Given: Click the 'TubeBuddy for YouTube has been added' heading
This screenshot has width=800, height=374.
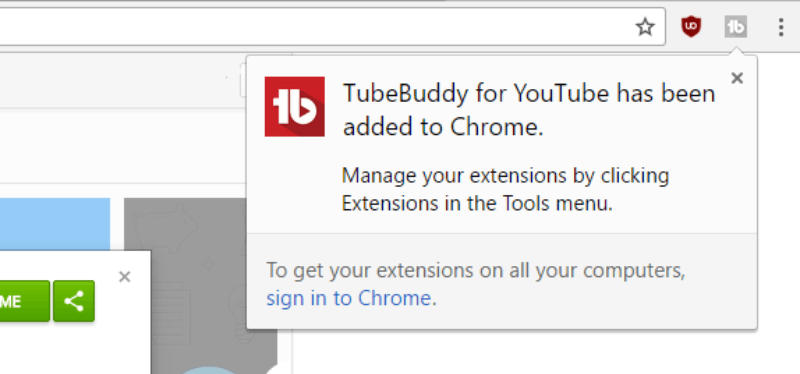Looking at the screenshot, I should coord(529,110).
